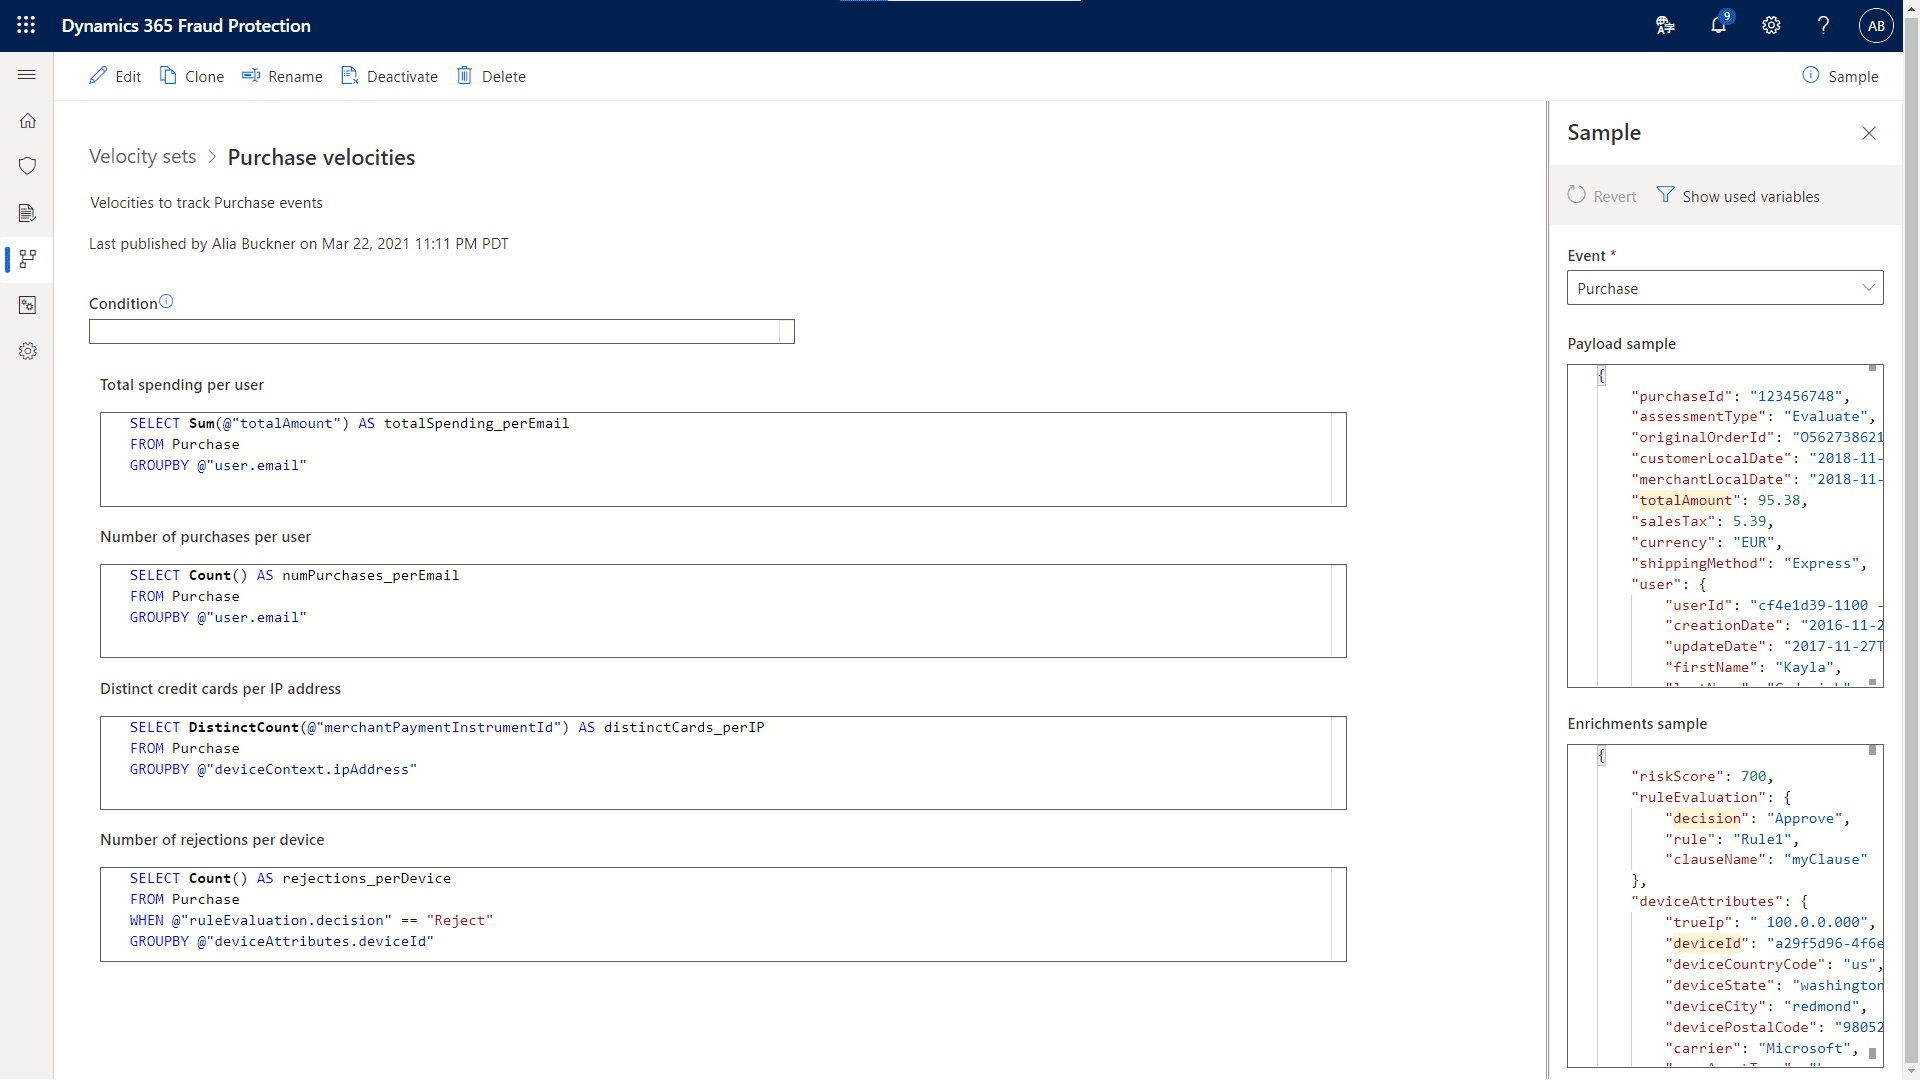The image size is (1920, 1080).
Task: Navigate to Velocity sets breadcrumb
Action: coord(142,157)
